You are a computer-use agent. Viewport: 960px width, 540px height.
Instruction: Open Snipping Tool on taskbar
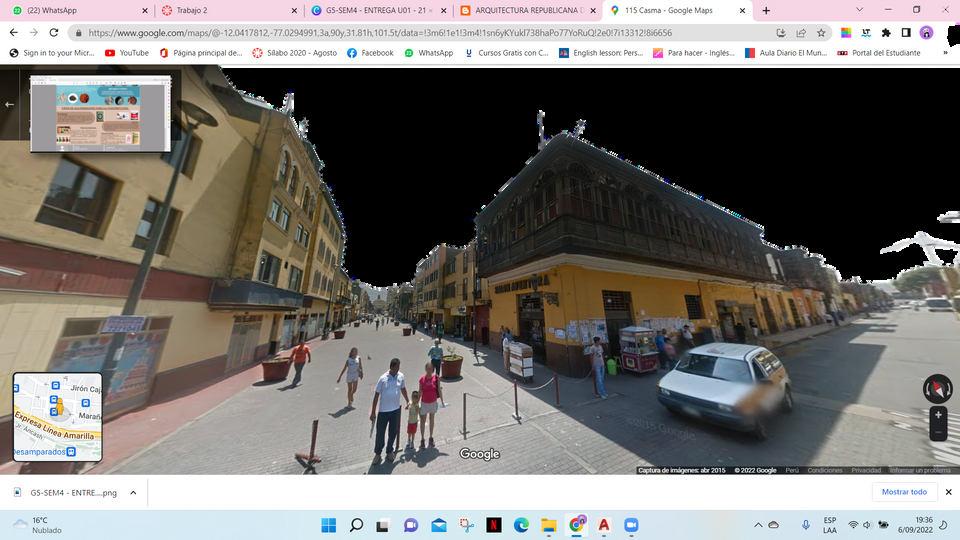[467, 525]
